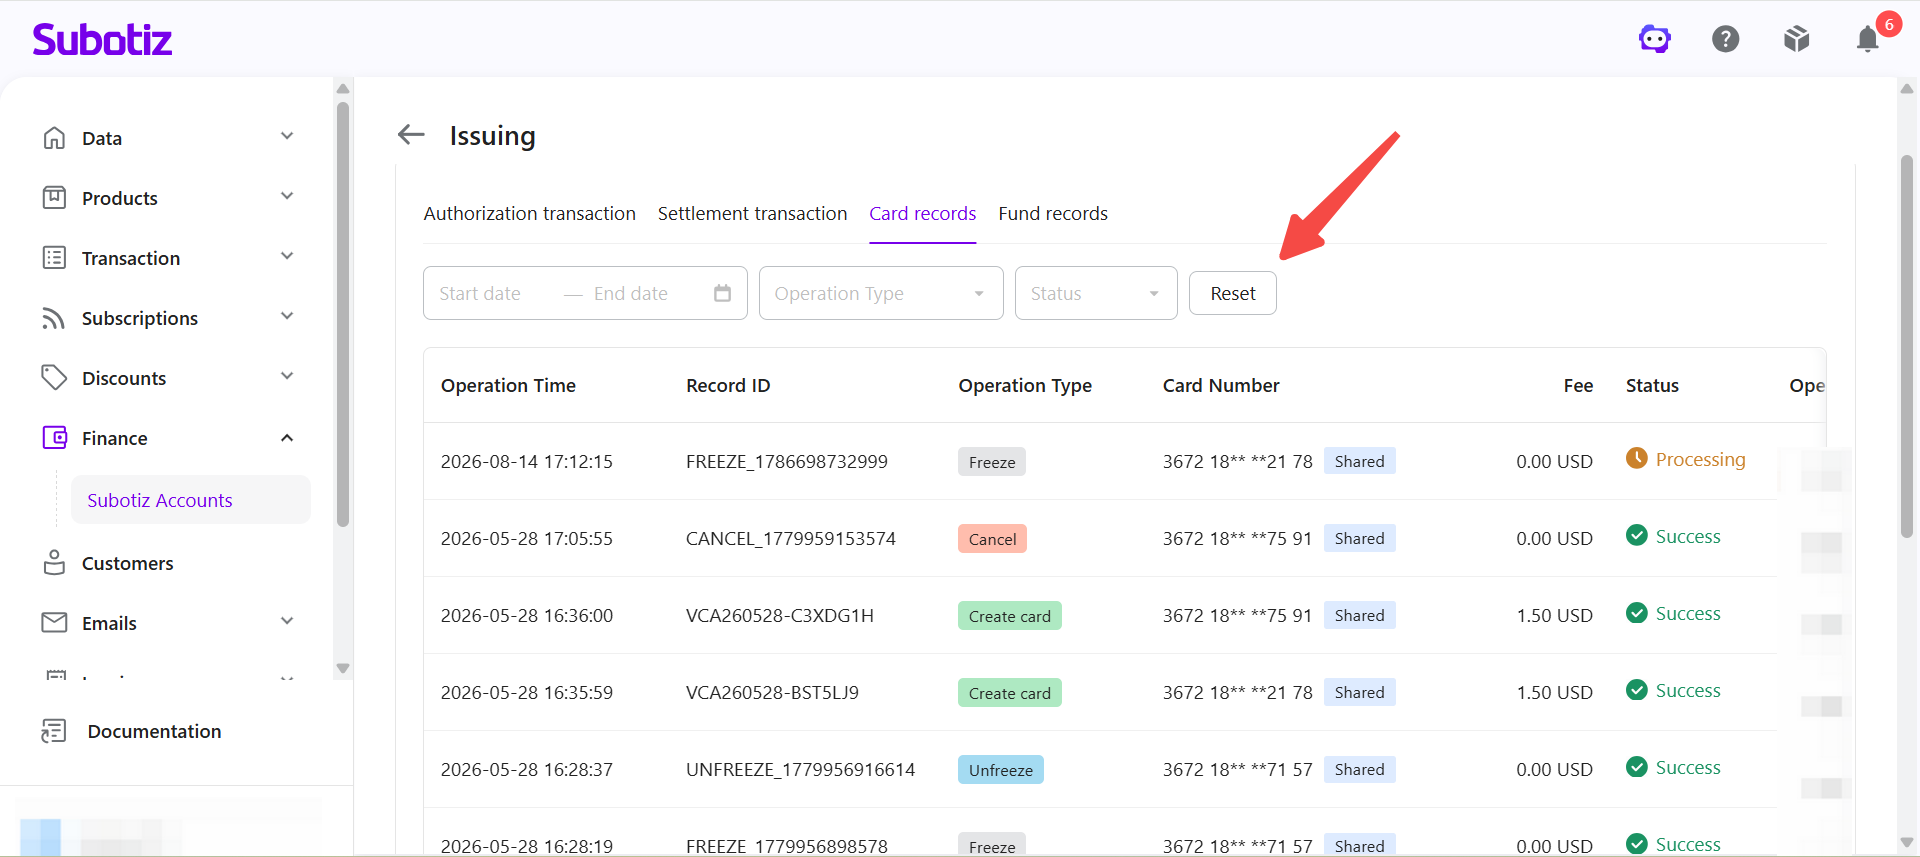Click the Emails envelope icon
1920x857 pixels.
(x=54, y=623)
